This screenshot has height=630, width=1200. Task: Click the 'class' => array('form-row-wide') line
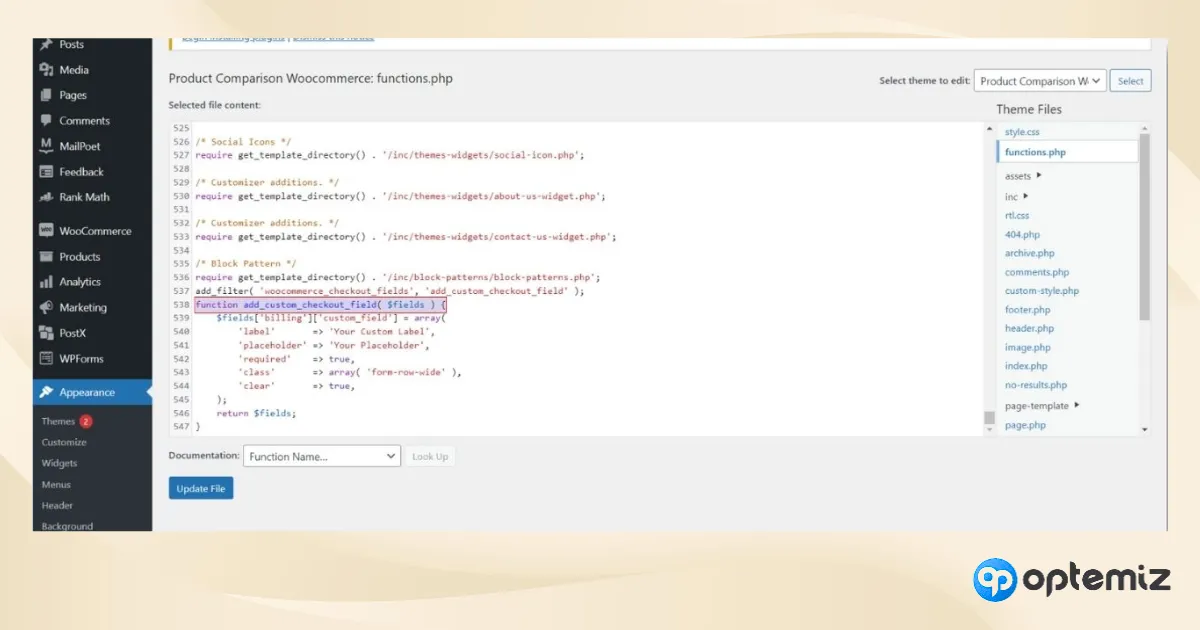(349, 372)
